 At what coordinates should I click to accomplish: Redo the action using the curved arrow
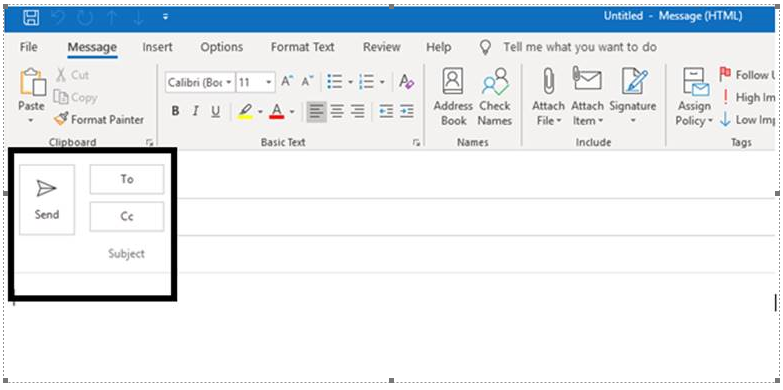click(85, 17)
